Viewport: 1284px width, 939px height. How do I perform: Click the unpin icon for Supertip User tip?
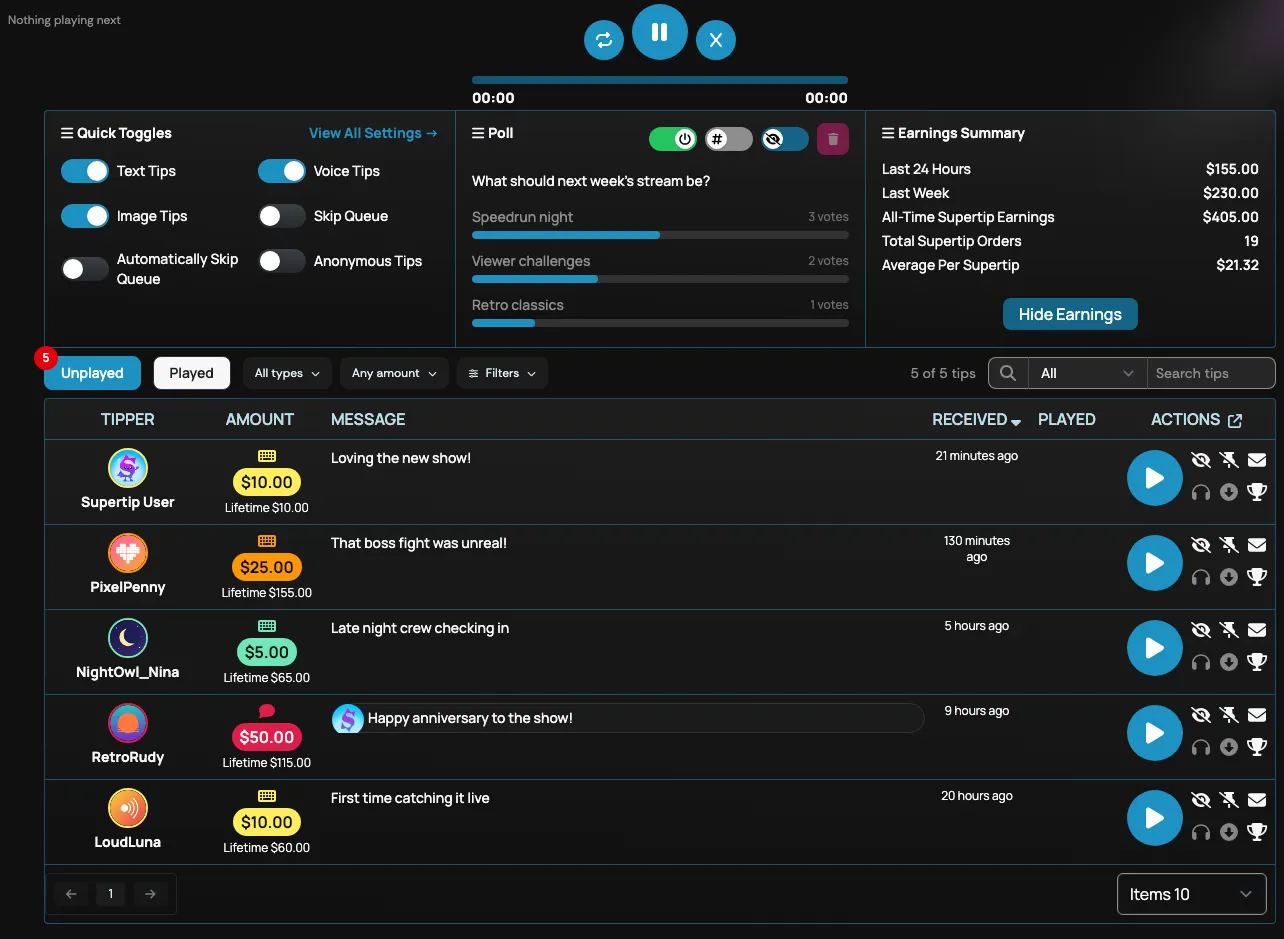point(1229,460)
